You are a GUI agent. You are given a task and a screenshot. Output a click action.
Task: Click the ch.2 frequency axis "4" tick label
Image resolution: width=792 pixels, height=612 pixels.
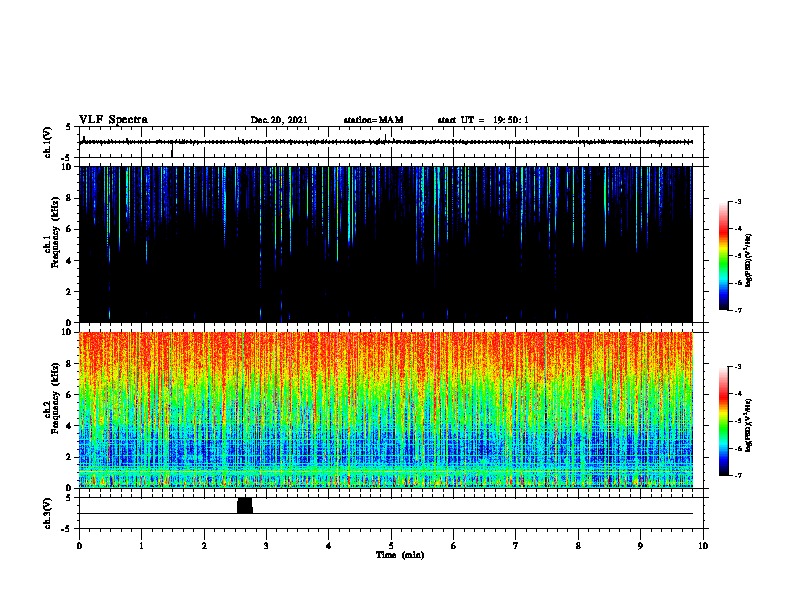[69, 426]
